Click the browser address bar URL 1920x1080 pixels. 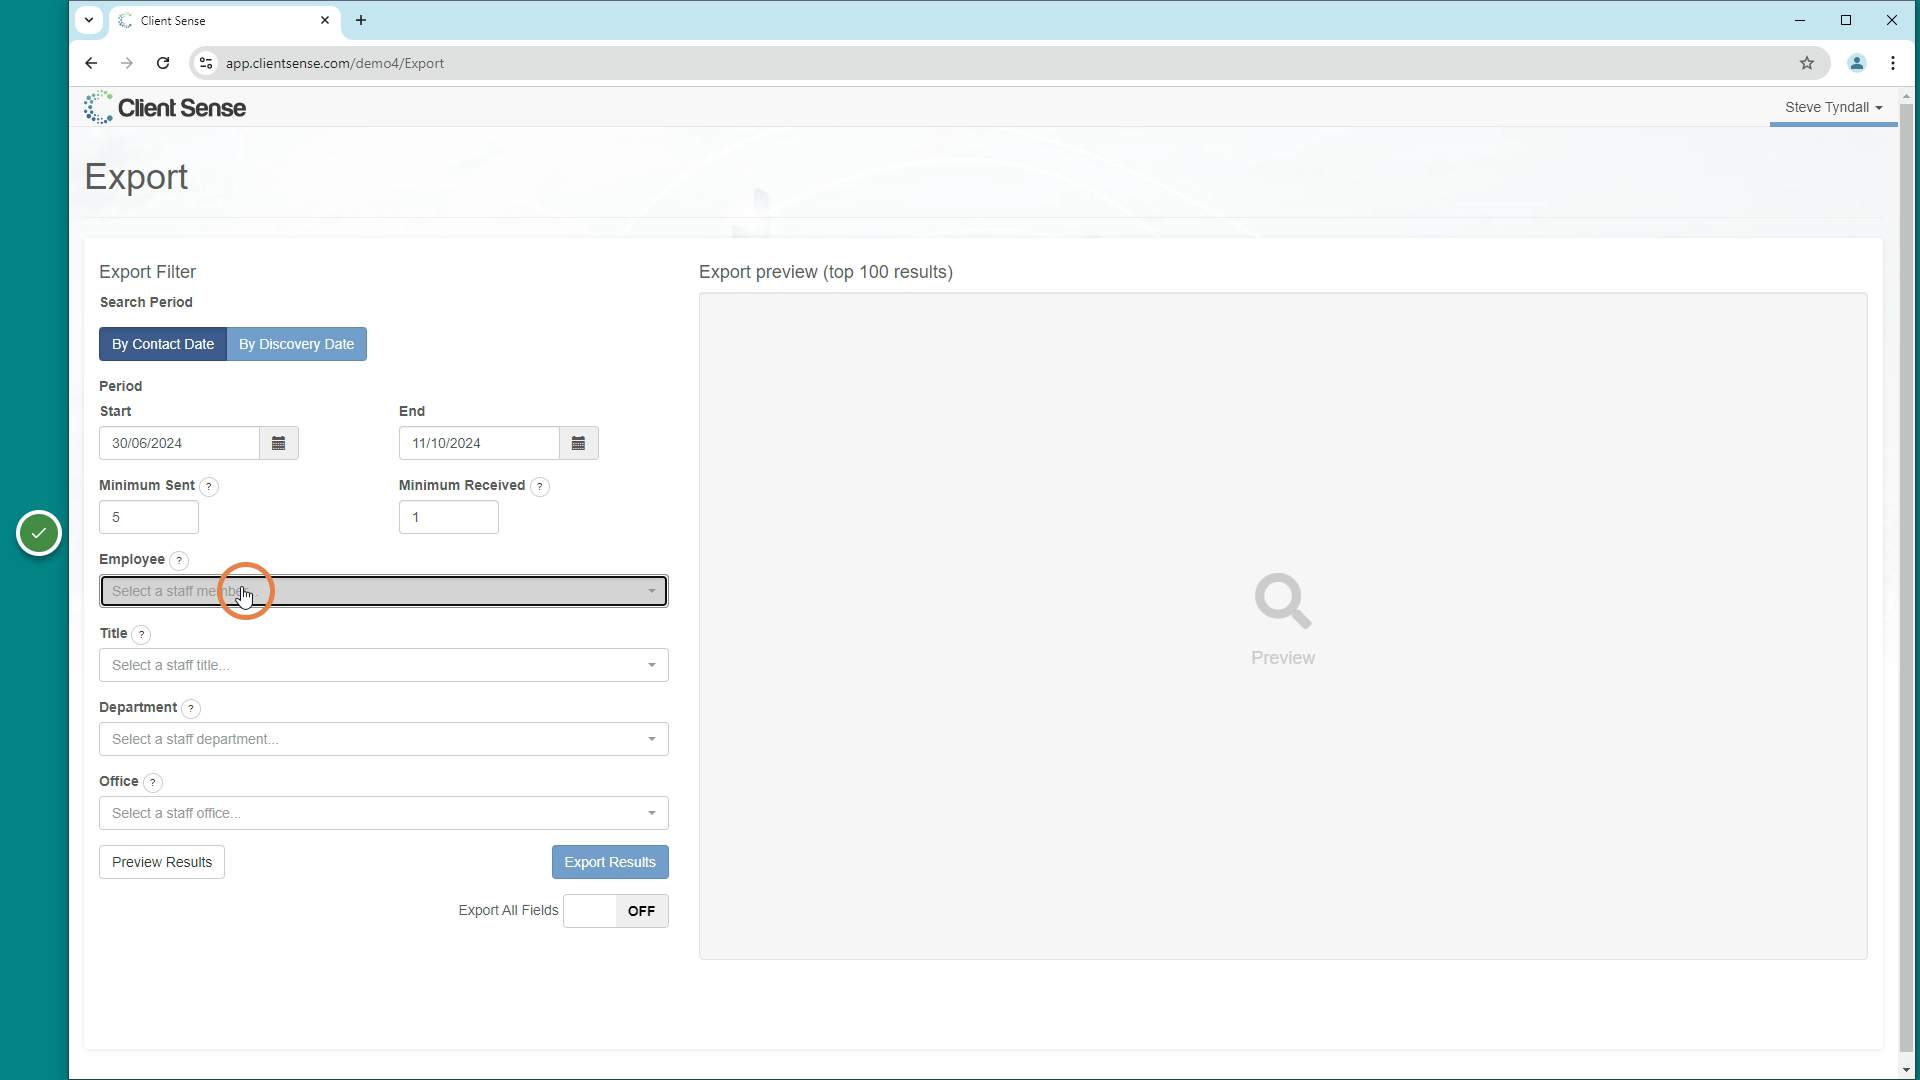point(335,63)
